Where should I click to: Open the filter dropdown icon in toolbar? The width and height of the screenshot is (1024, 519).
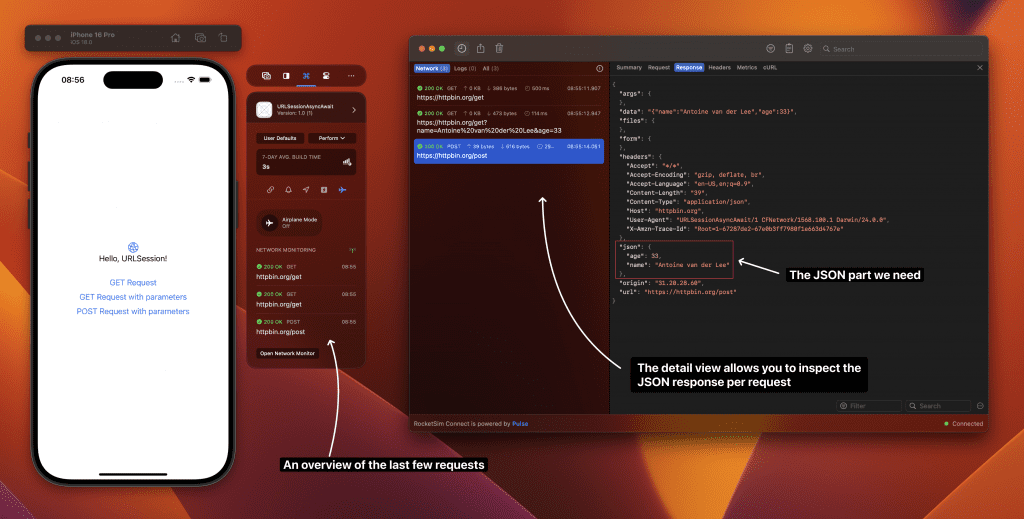(770, 48)
